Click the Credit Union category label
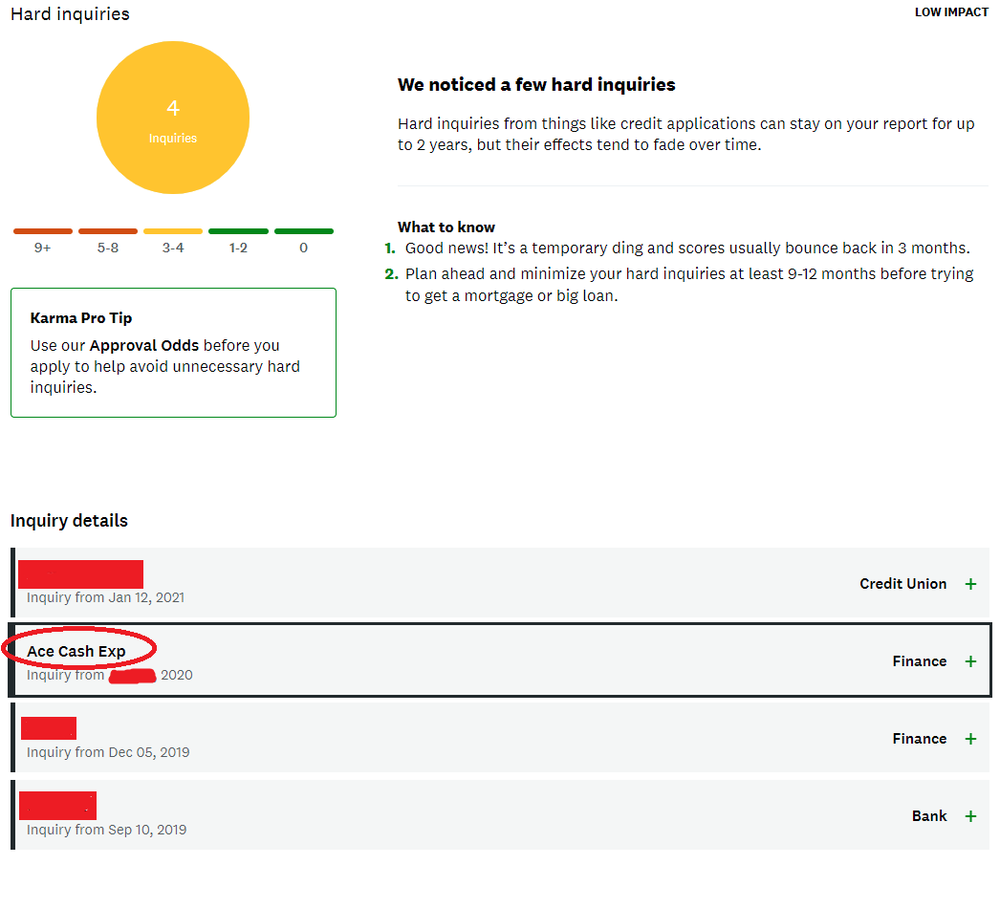1000x908 pixels. pos(903,584)
